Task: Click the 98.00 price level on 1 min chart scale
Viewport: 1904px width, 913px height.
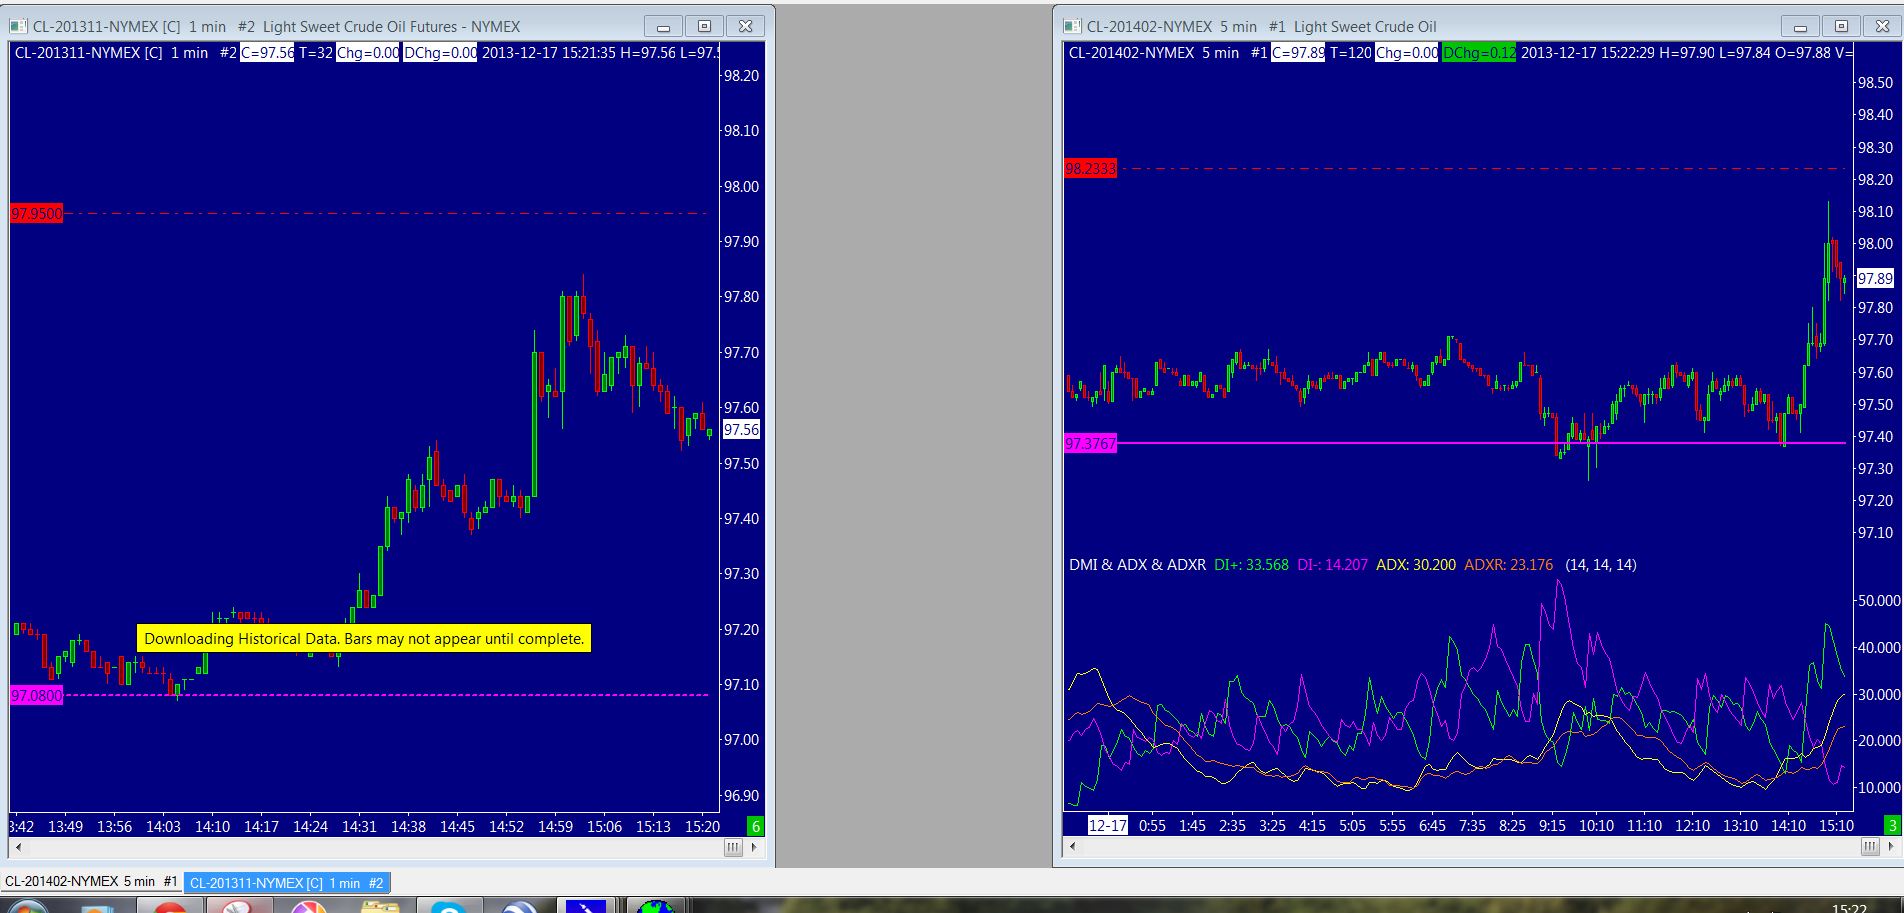Action: [741, 186]
